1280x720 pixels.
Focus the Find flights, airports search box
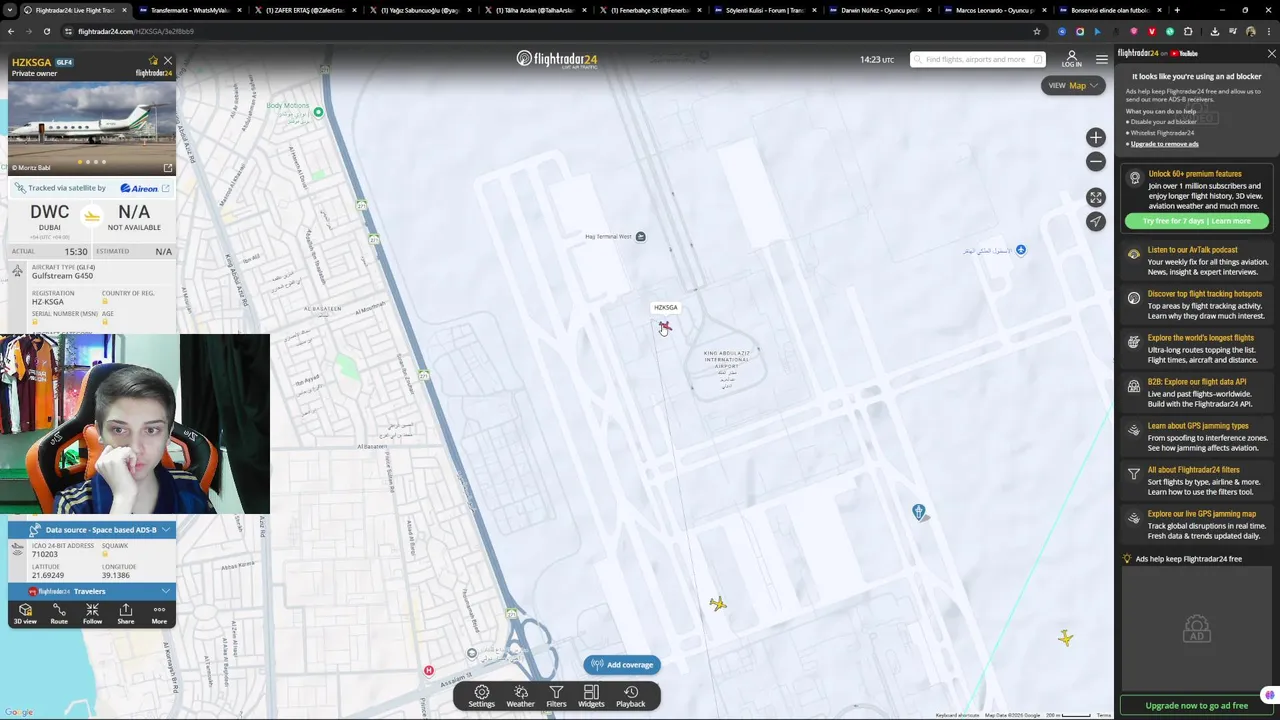(977, 60)
